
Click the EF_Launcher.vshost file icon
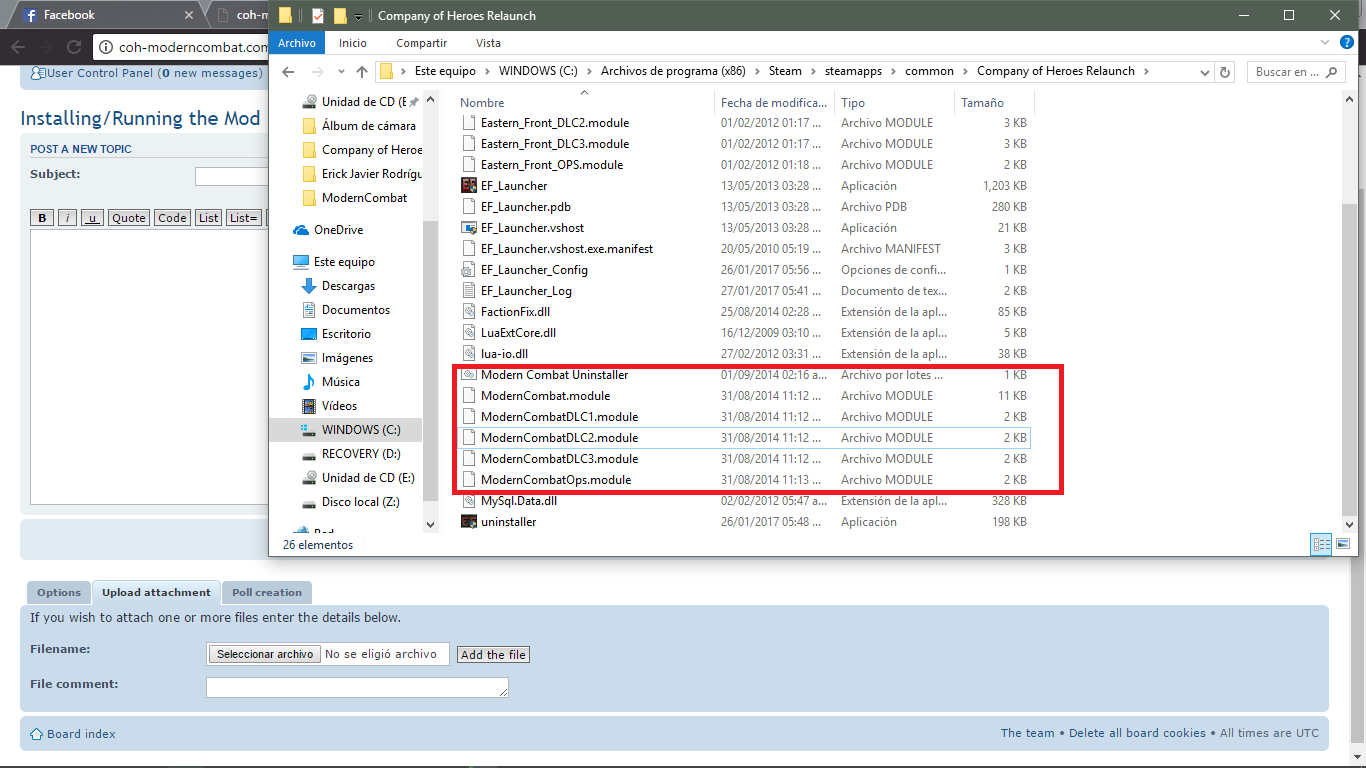click(x=468, y=228)
